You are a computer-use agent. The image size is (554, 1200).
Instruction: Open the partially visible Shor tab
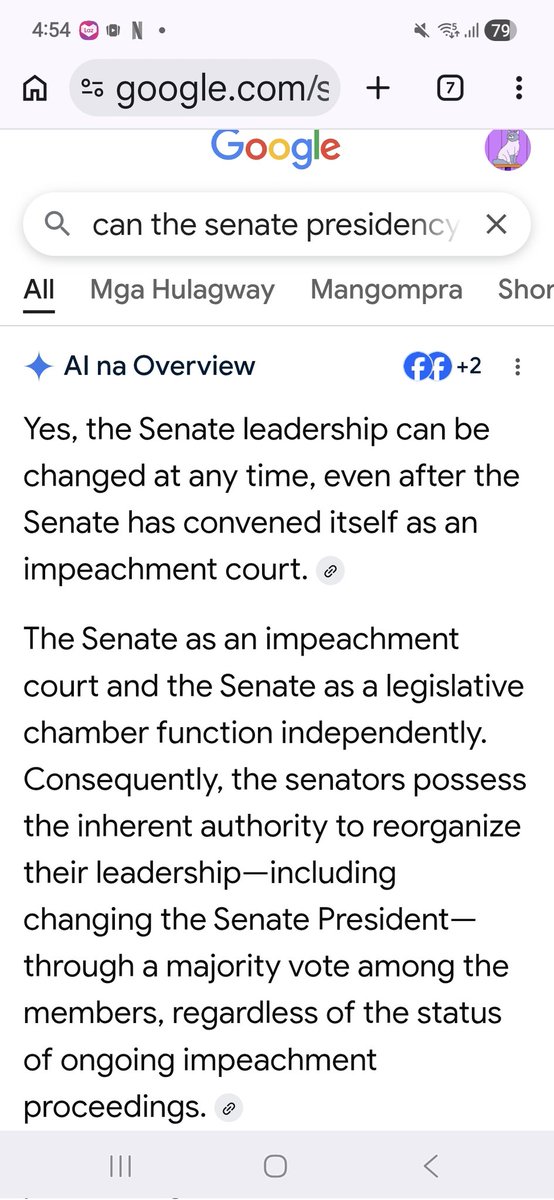(525, 290)
